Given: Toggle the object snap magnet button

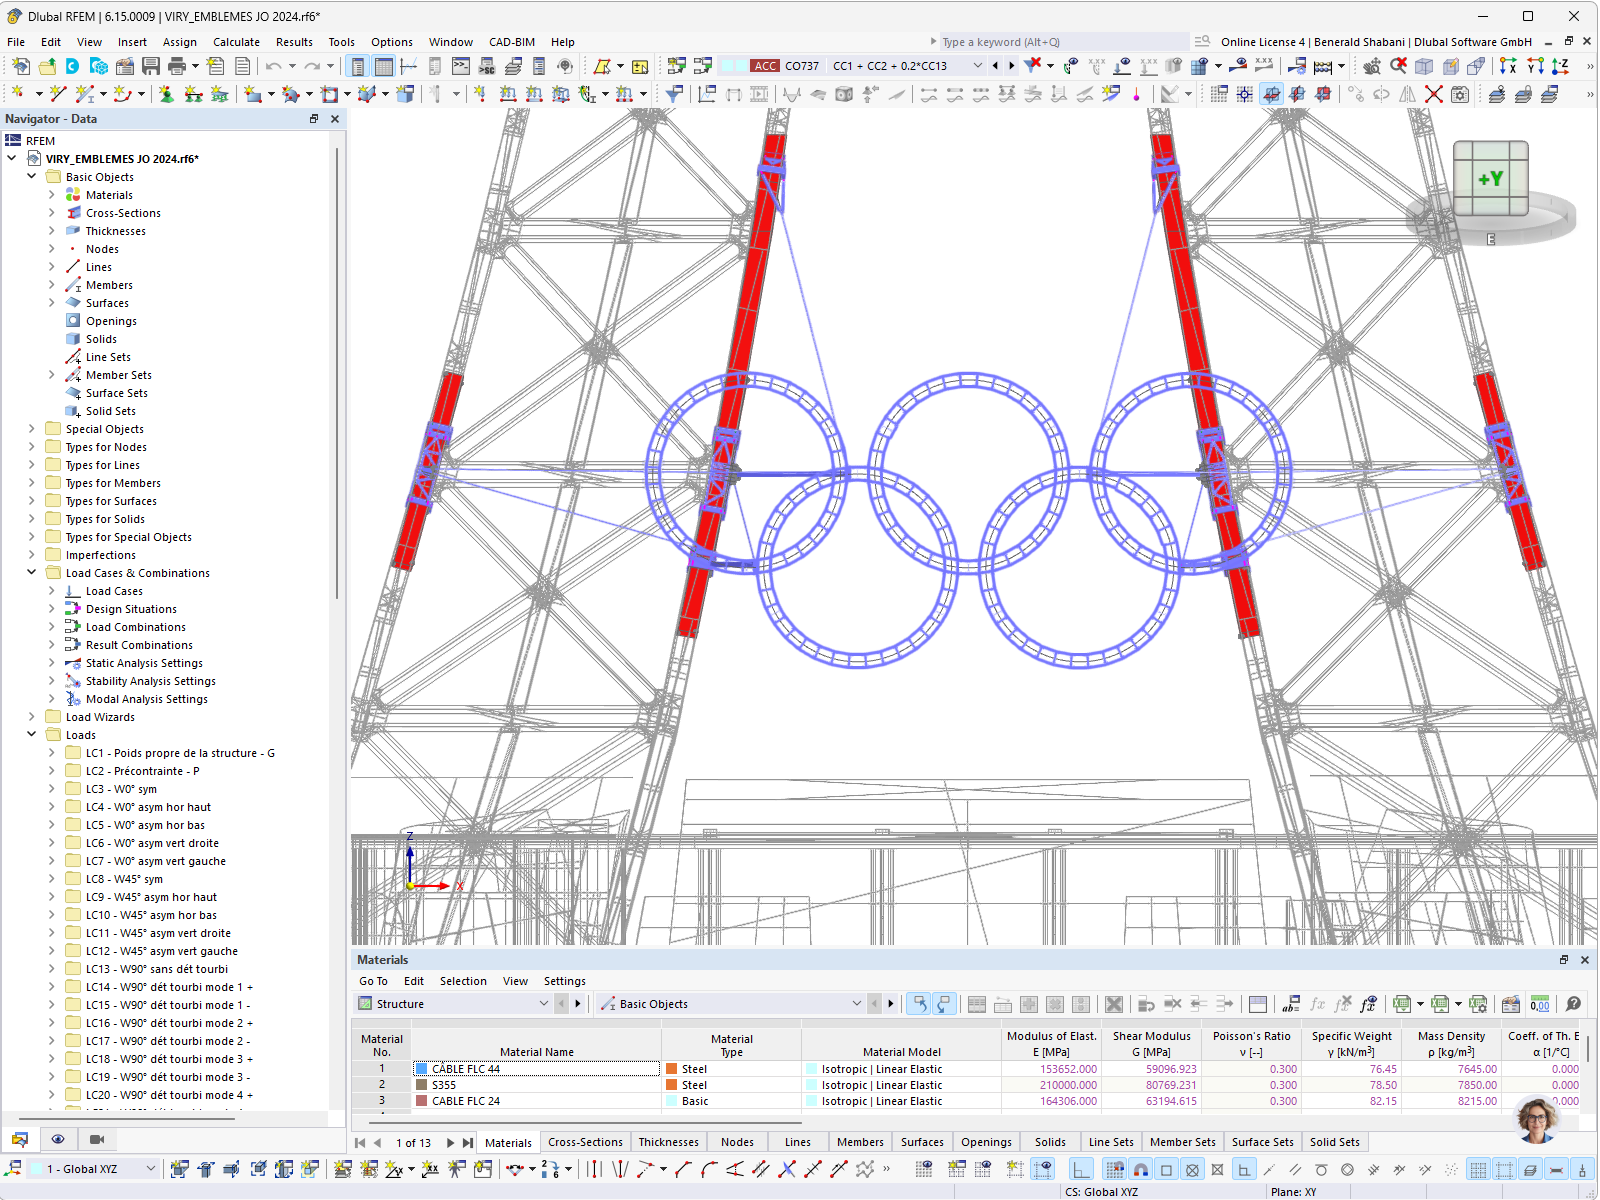Looking at the screenshot, I should click(x=1140, y=1169).
